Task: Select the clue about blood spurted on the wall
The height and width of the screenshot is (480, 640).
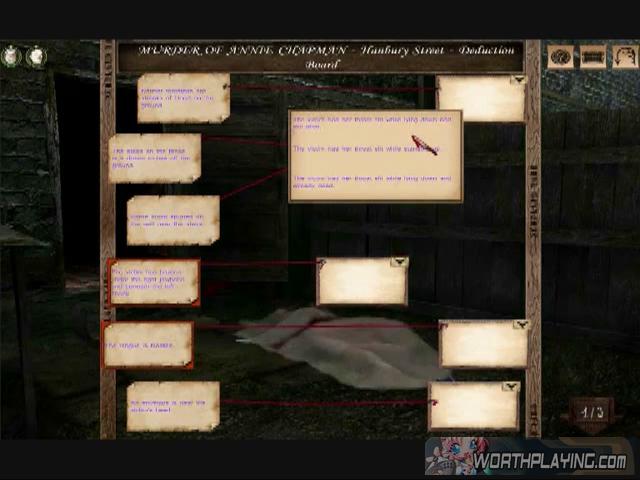Action: (172, 220)
